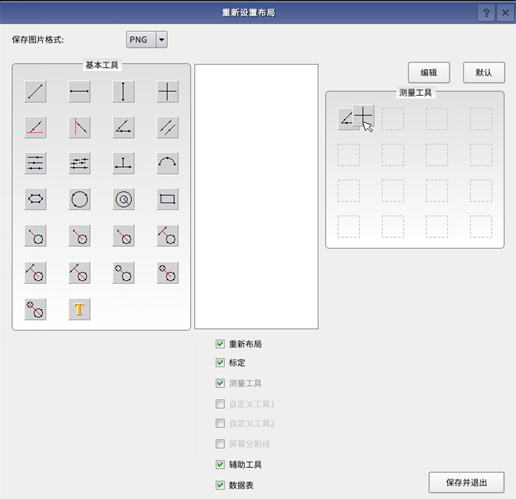This screenshot has height=499, width=516.
Task: Open the help question mark button
Action: 486,13
